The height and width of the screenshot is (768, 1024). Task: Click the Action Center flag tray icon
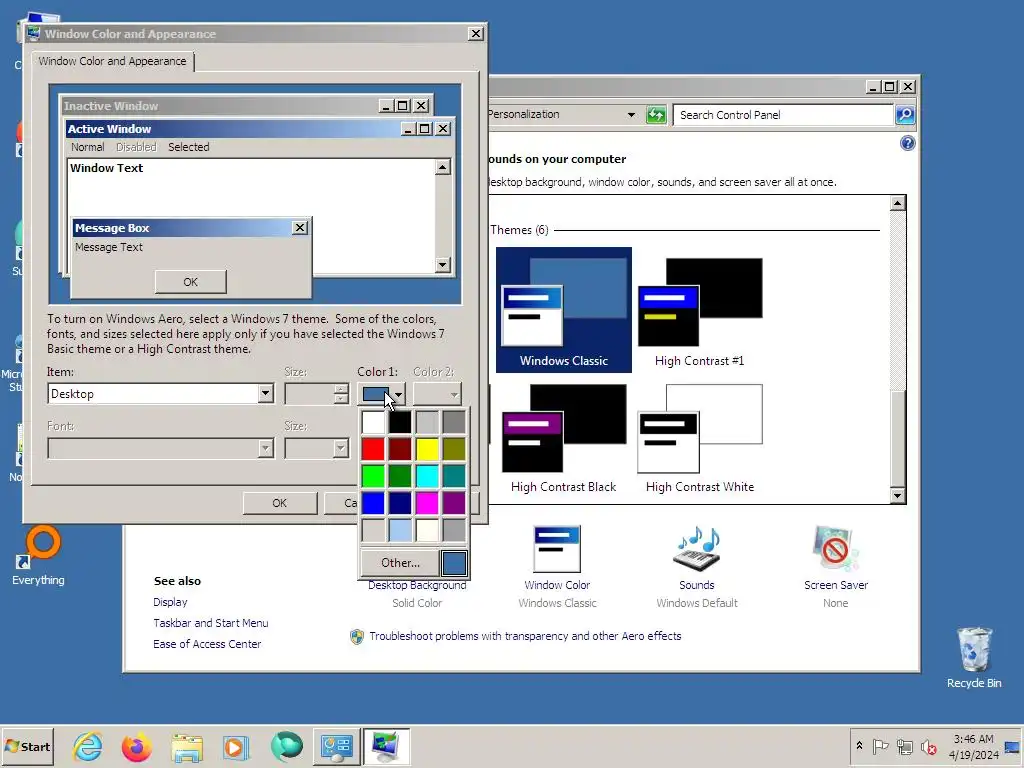point(880,746)
